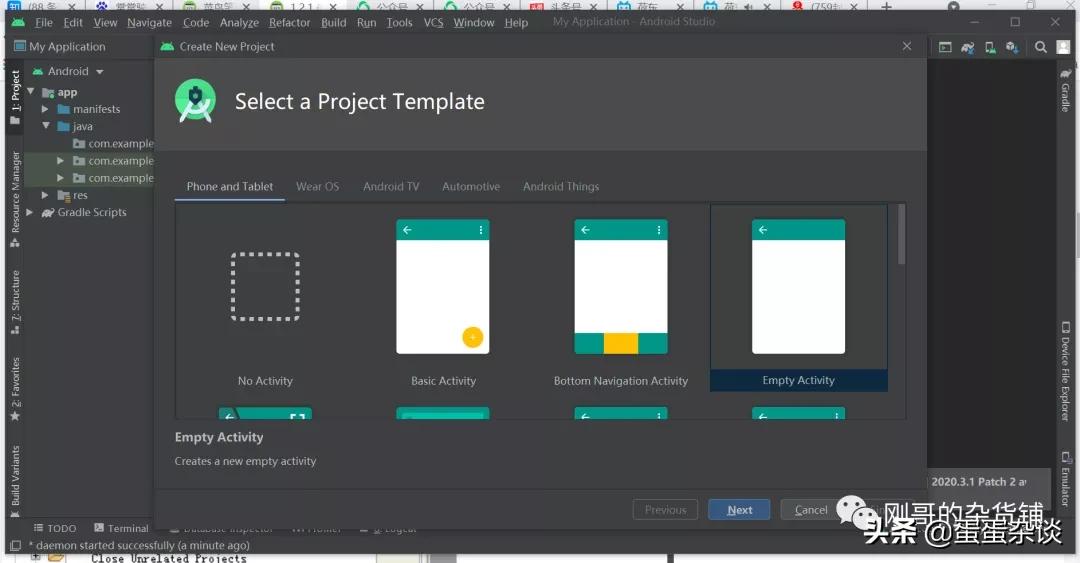The width and height of the screenshot is (1080, 563).
Task: Collapse the java folder
Action: (45, 127)
